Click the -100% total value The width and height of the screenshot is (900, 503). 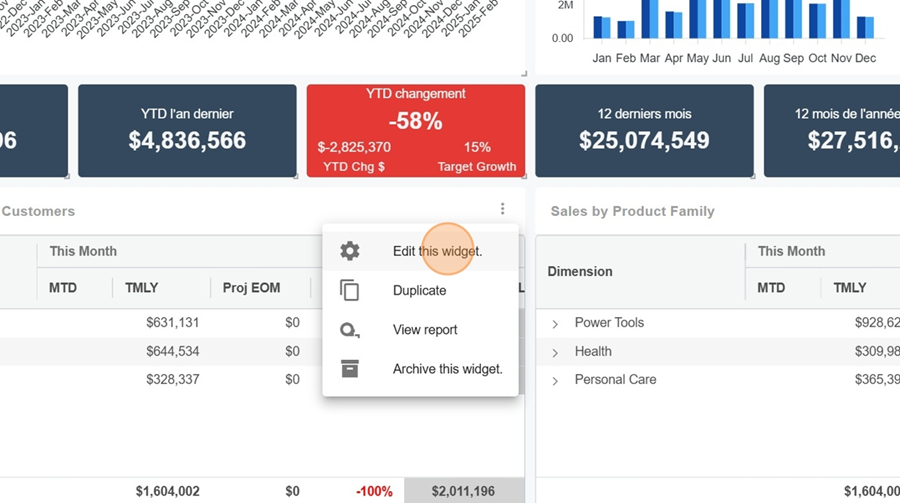(x=374, y=491)
